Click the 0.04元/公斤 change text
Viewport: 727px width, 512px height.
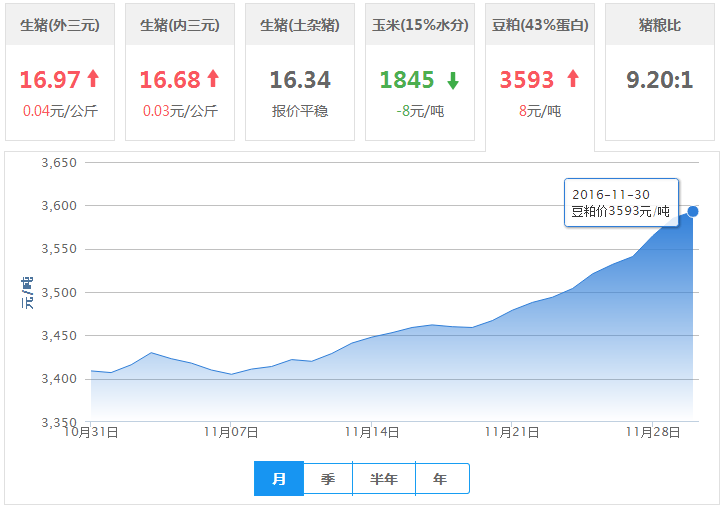[60, 111]
